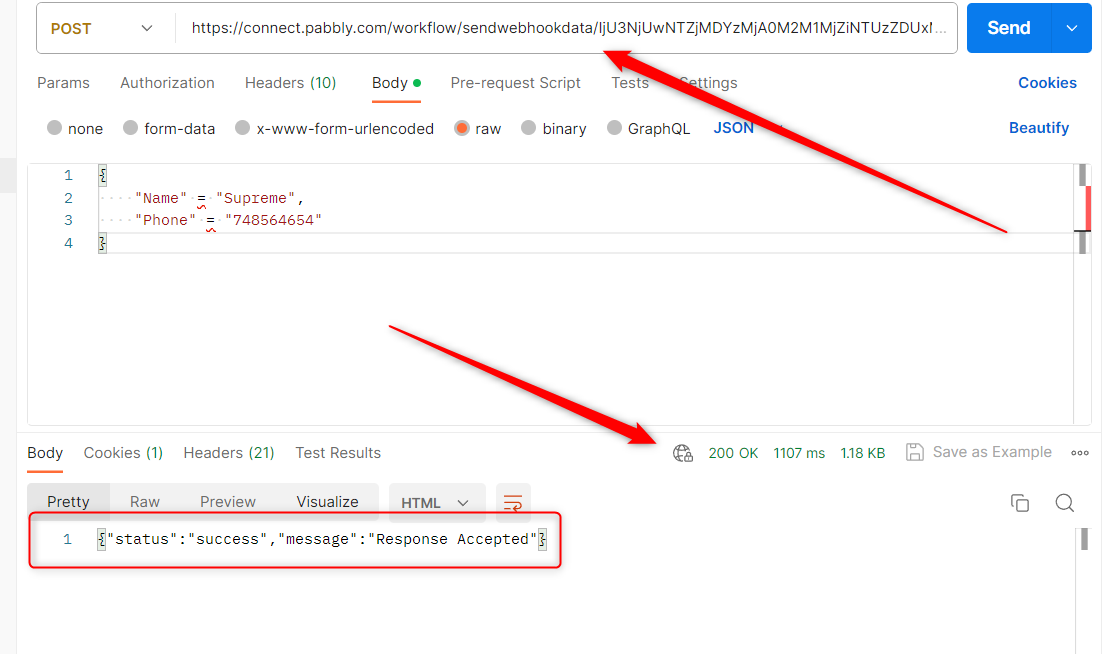1114x654 pixels.
Task: Switch to the Authorization tab
Action: pyautogui.click(x=167, y=83)
